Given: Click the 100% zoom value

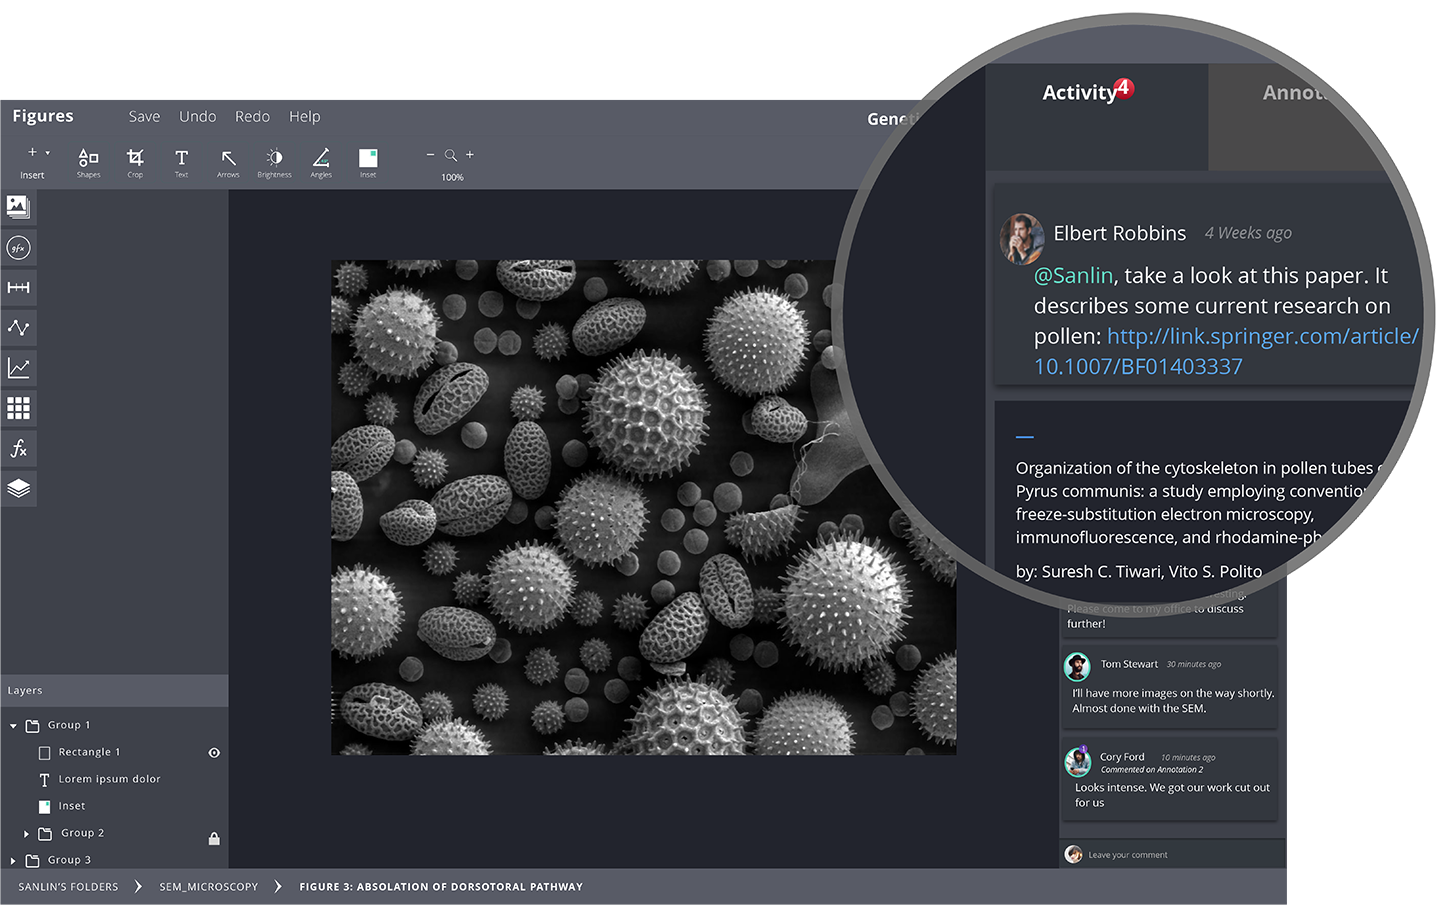Looking at the screenshot, I should 452,177.
